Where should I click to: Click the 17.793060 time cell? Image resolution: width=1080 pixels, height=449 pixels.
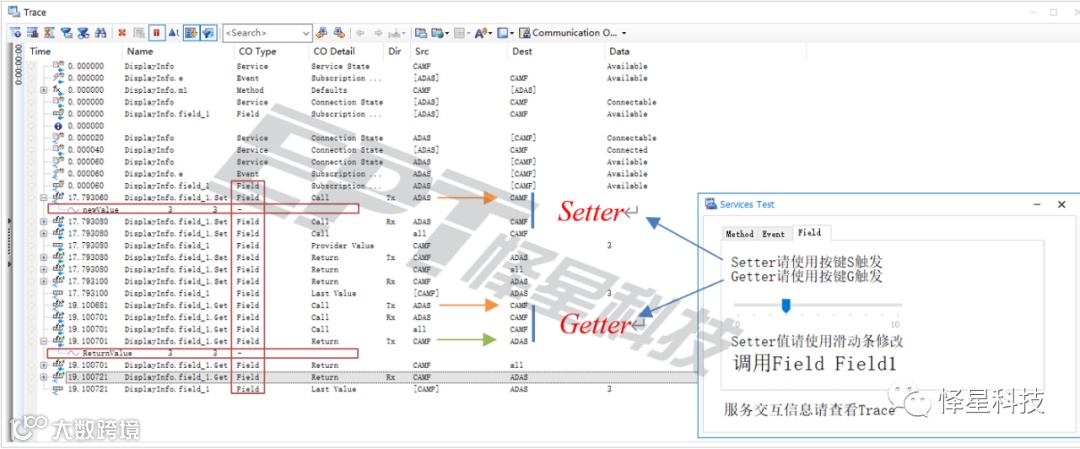tap(86, 198)
